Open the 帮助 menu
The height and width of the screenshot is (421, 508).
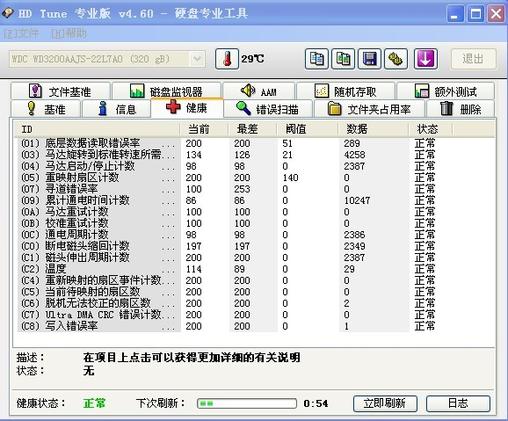click(x=69, y=33)
